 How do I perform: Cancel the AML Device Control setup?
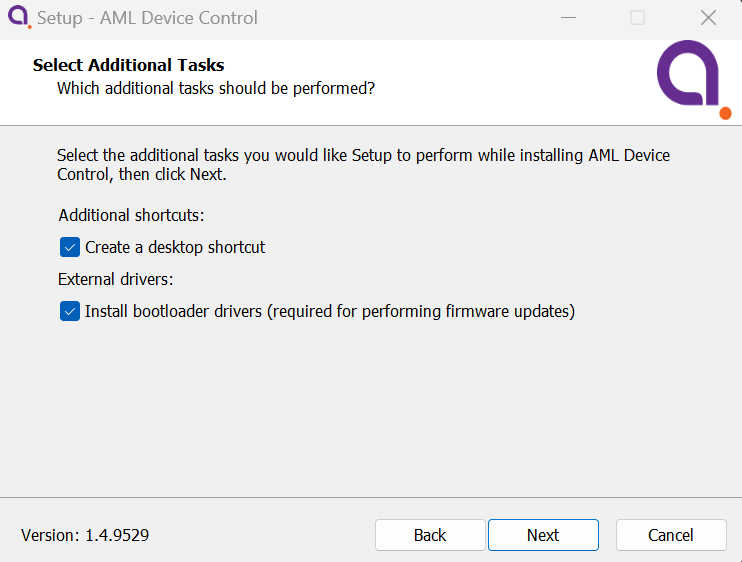click(671, 535)
